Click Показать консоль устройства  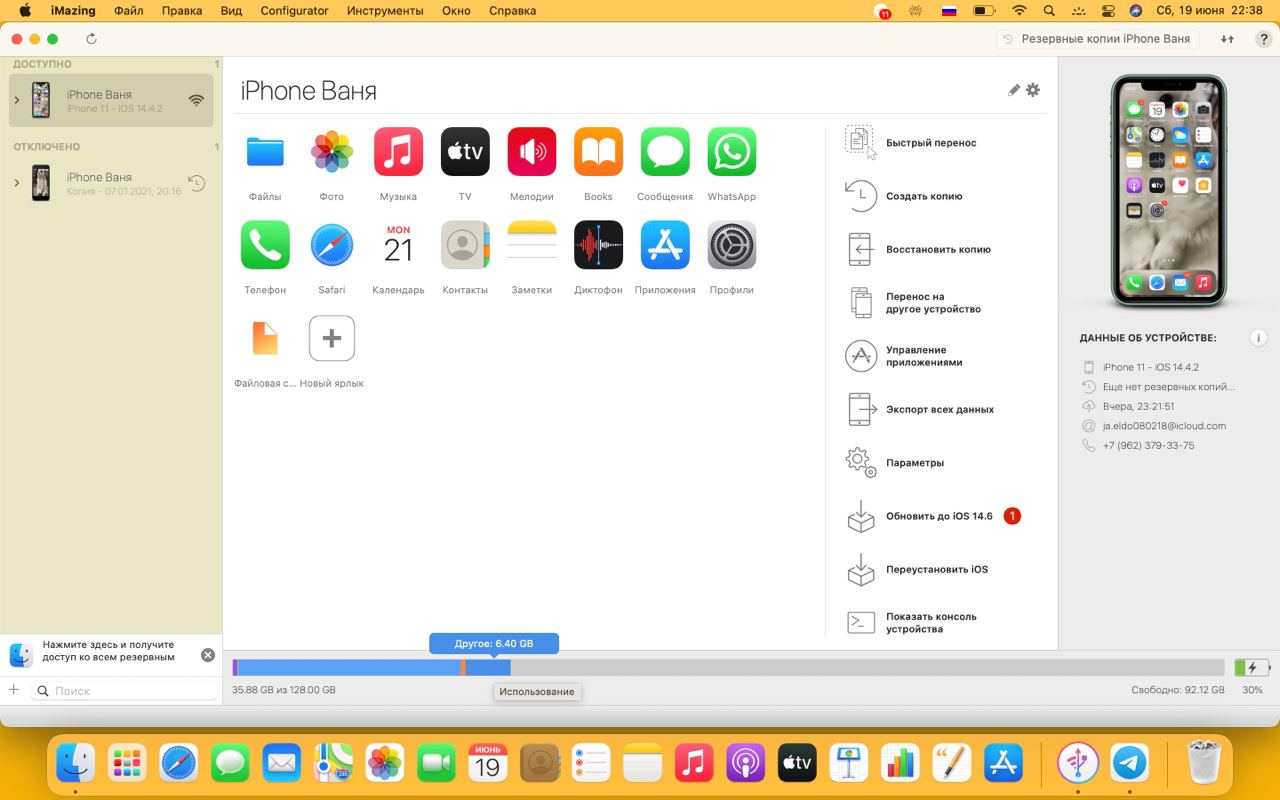coord(931,623)
